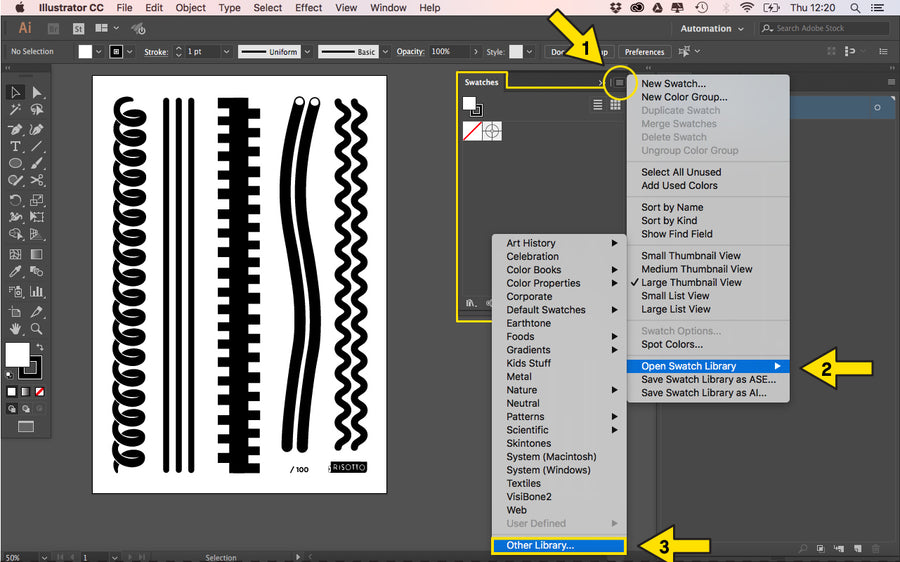This screenshot has width=900, height=562.
Task: Open the Effect menu in menu bar
Action: coord(308,8)
